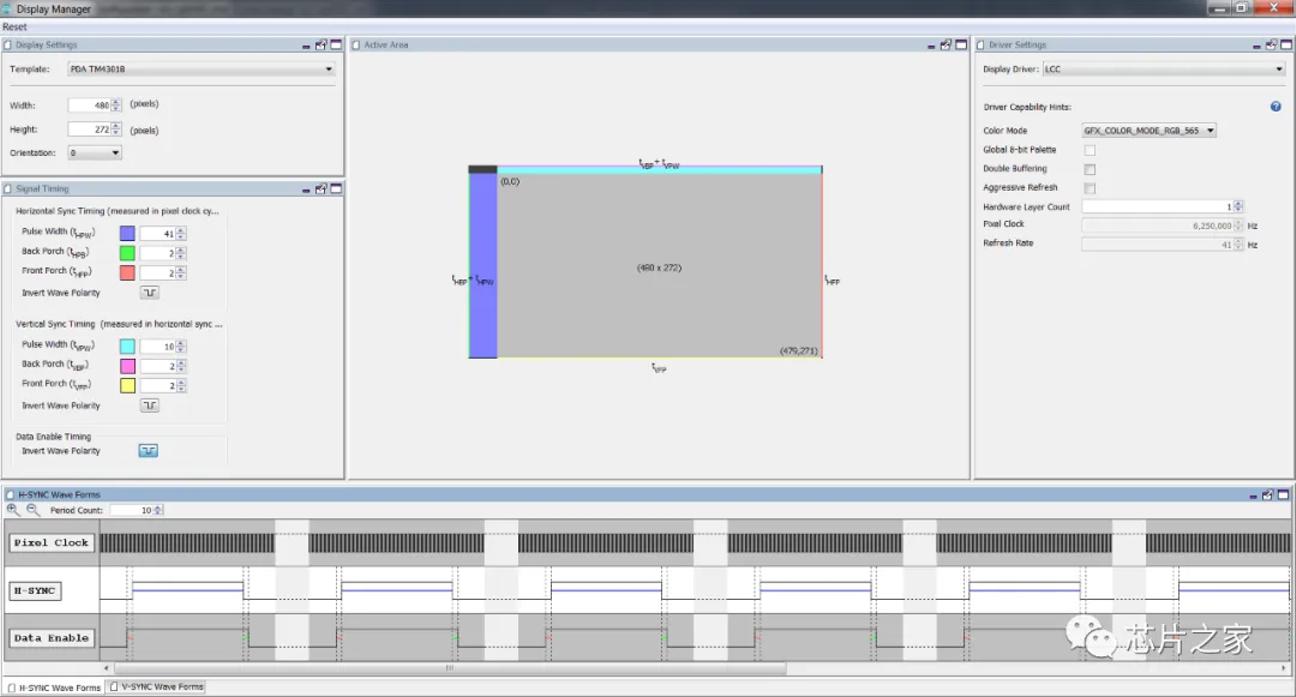Open the Orientation dropdown
Viewport: 1296px width, 697px height.
(95, 153)
